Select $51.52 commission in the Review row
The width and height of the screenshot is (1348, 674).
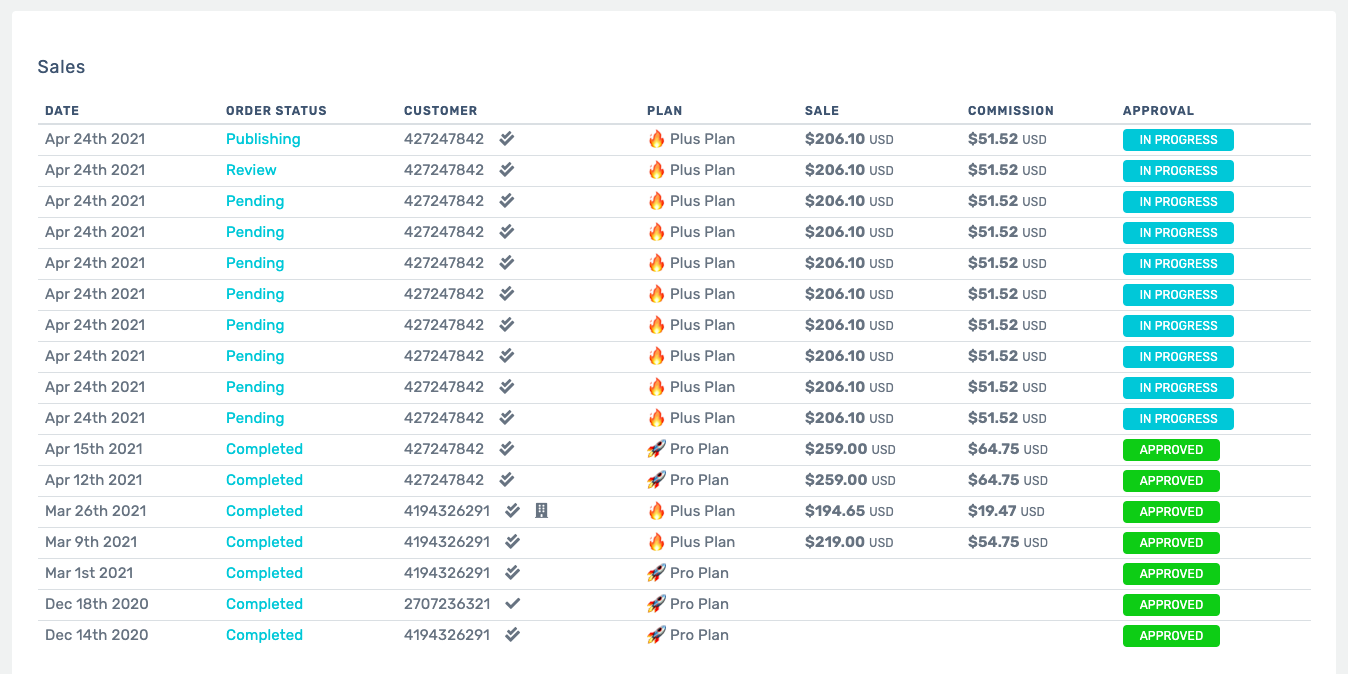pos(1007,170)
